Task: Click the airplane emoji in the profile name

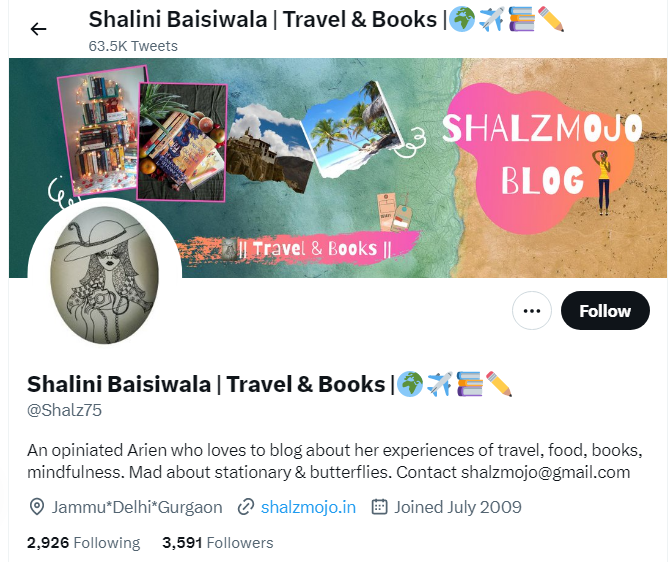Action: [x=439, y=384]
